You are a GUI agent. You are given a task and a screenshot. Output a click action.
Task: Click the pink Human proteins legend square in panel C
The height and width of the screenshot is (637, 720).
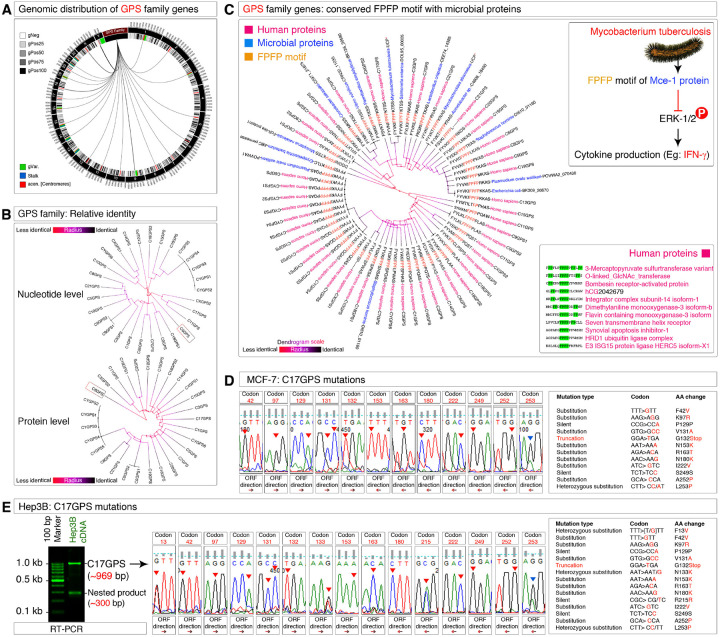(x=248, y=30)
